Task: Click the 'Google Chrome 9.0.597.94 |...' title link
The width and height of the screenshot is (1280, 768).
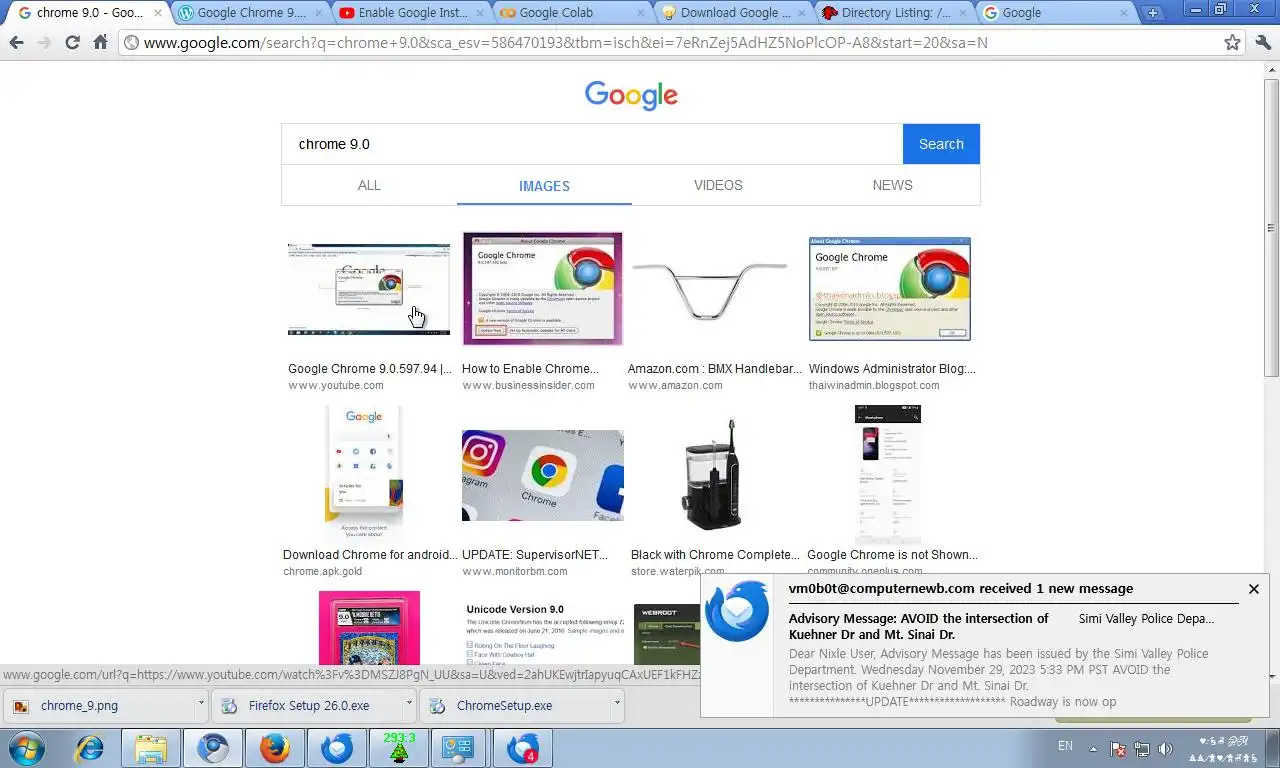Action: 370,369
